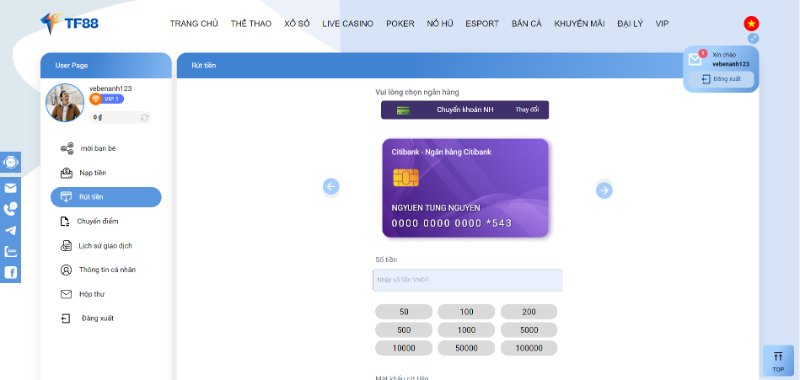The height and width of the screenshot is (380, 800).
Task: Click the TOP scroll-to-top button
Action: point(778,361)
